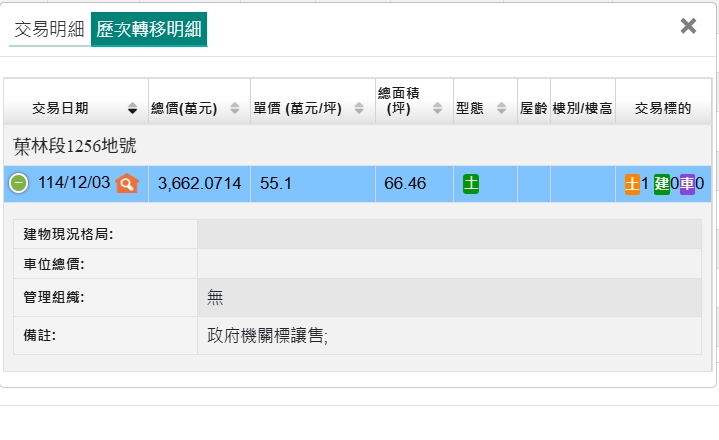The image size is (719, 440).
Task: Click the 屋齡 column header
Action: click(x=533, y=108)
